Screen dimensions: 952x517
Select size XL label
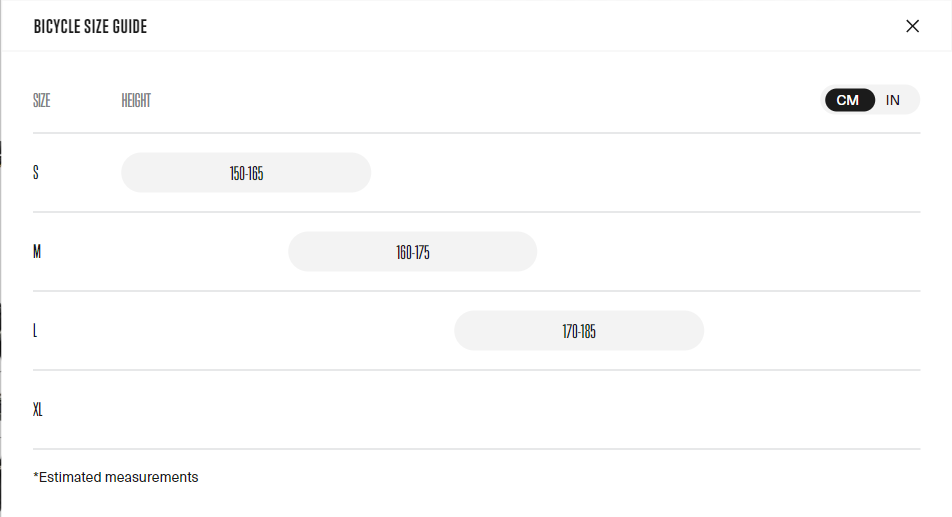point(38,410)
